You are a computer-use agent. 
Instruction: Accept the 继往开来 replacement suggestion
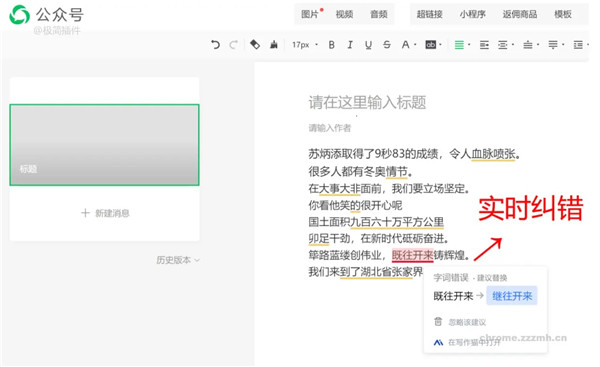coord(512,296)
